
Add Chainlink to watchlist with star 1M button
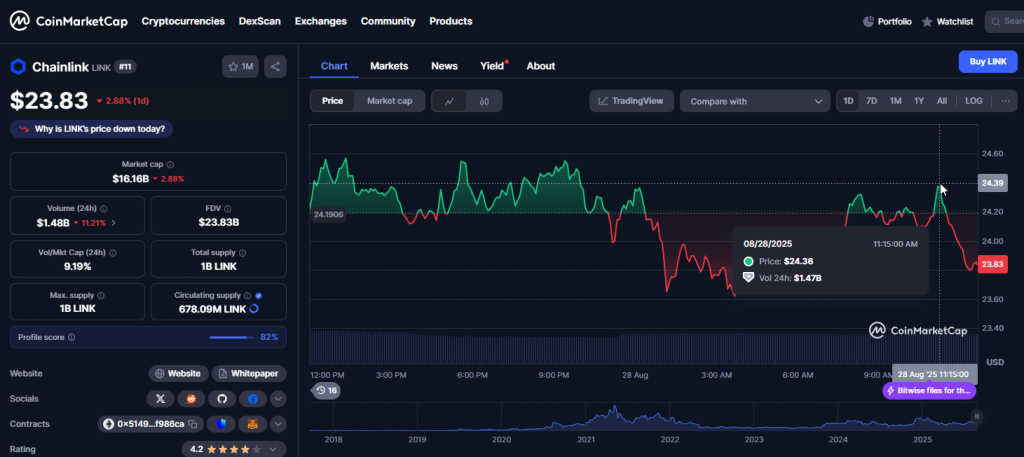[x=240, y=67]
